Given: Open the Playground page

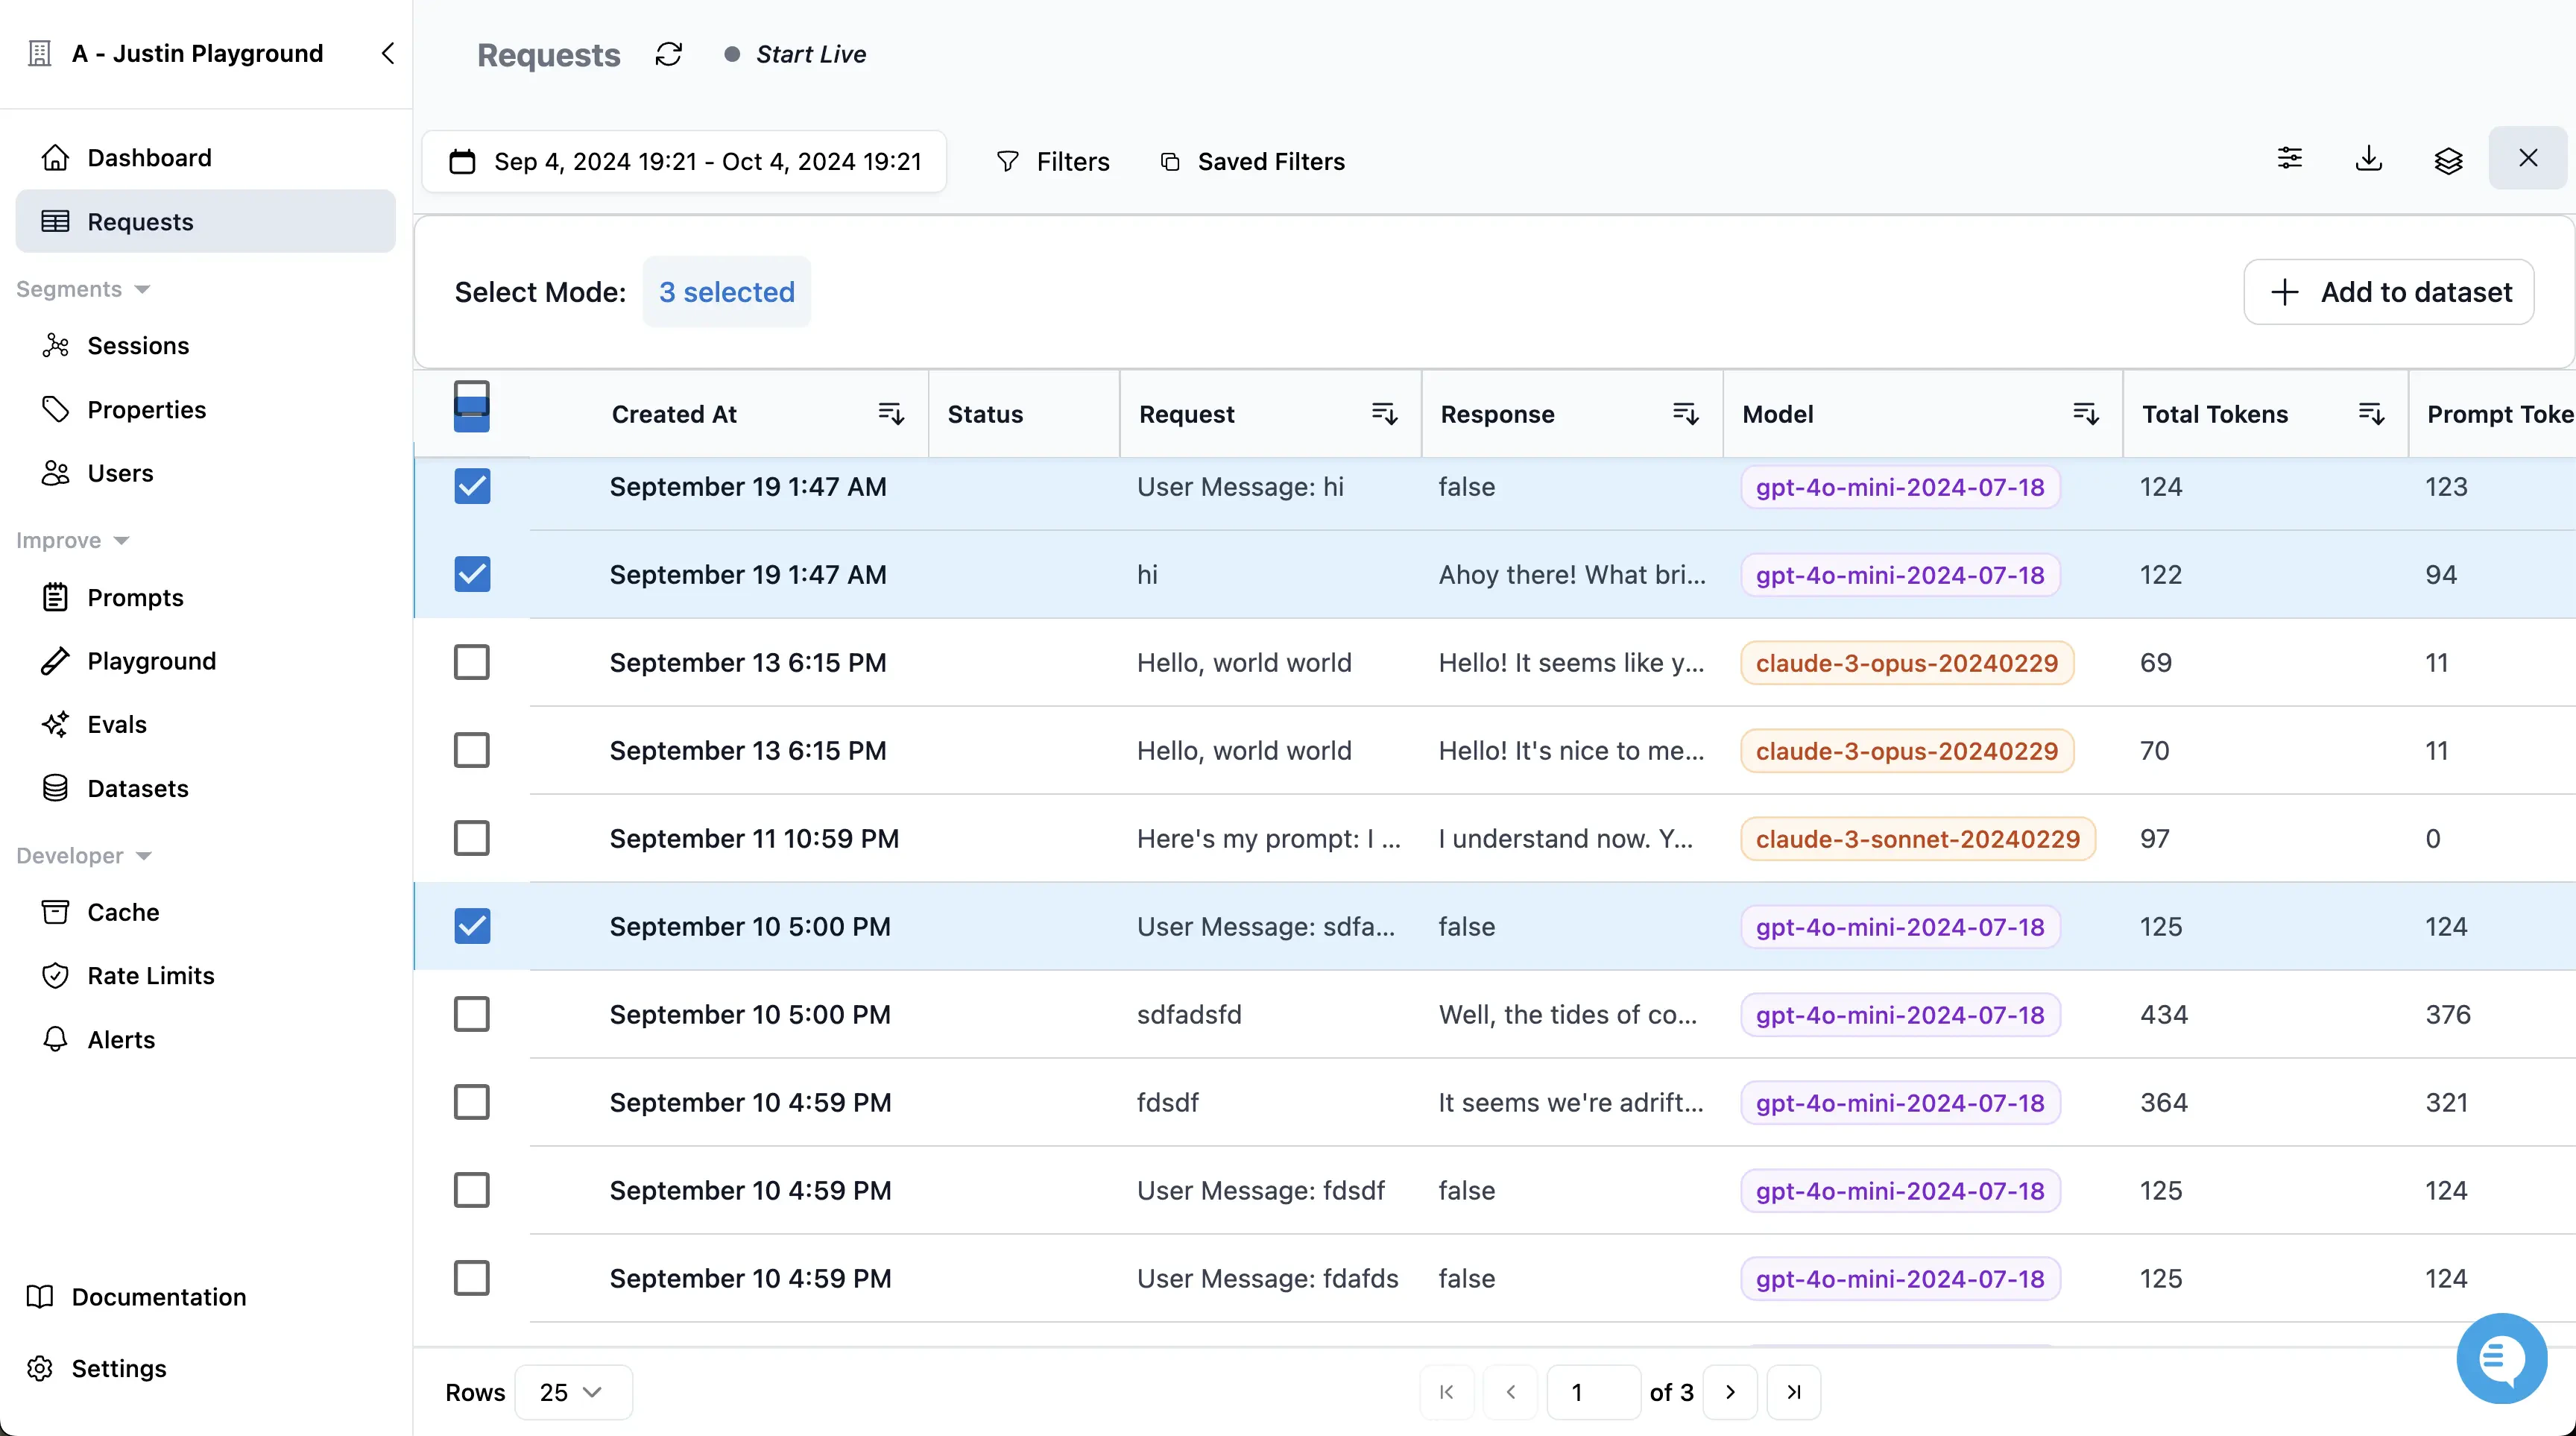Looking at the screenshot, I should point(151,660).
